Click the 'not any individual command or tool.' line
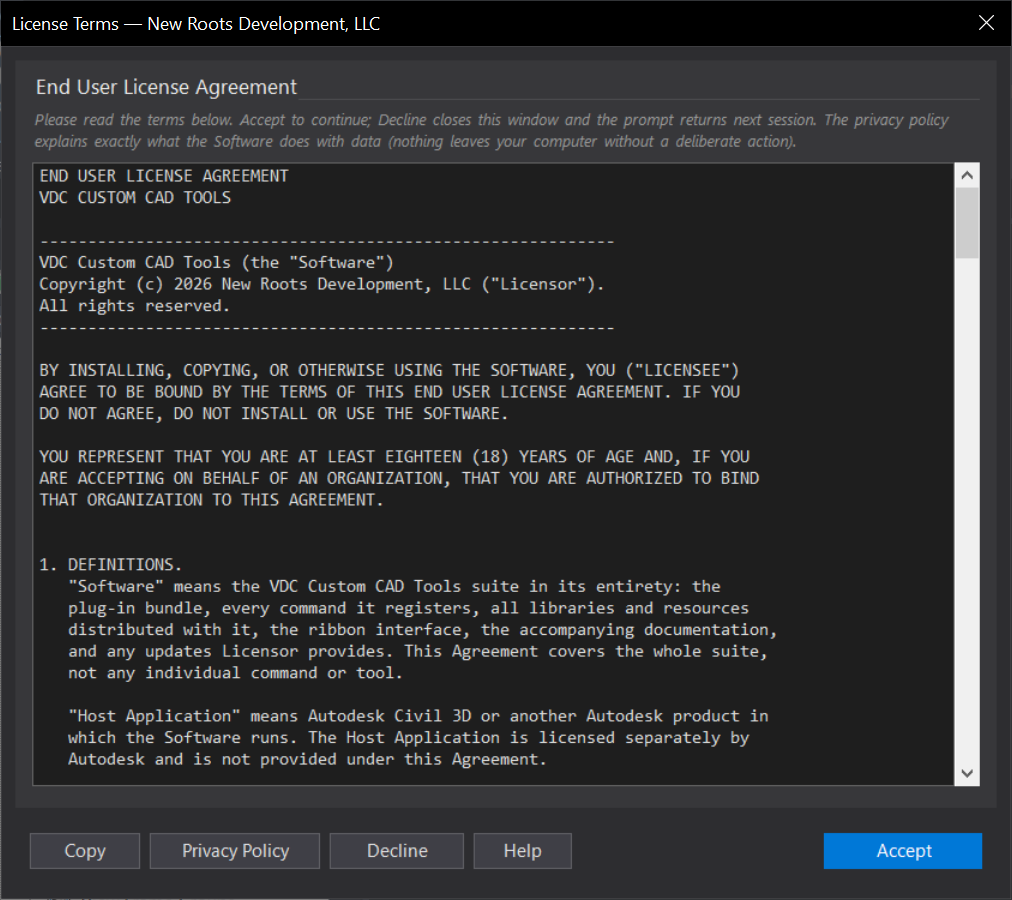Viewport: 1012px width, 900px height. (236, 673)
